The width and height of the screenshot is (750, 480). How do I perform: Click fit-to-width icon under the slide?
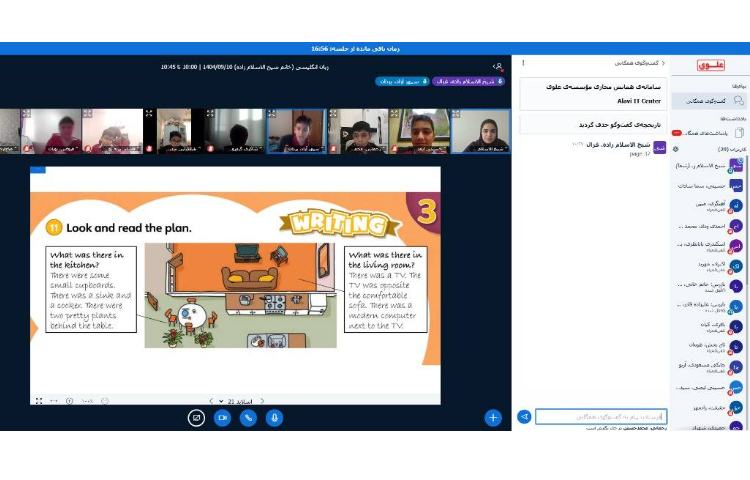coord(54,401)
